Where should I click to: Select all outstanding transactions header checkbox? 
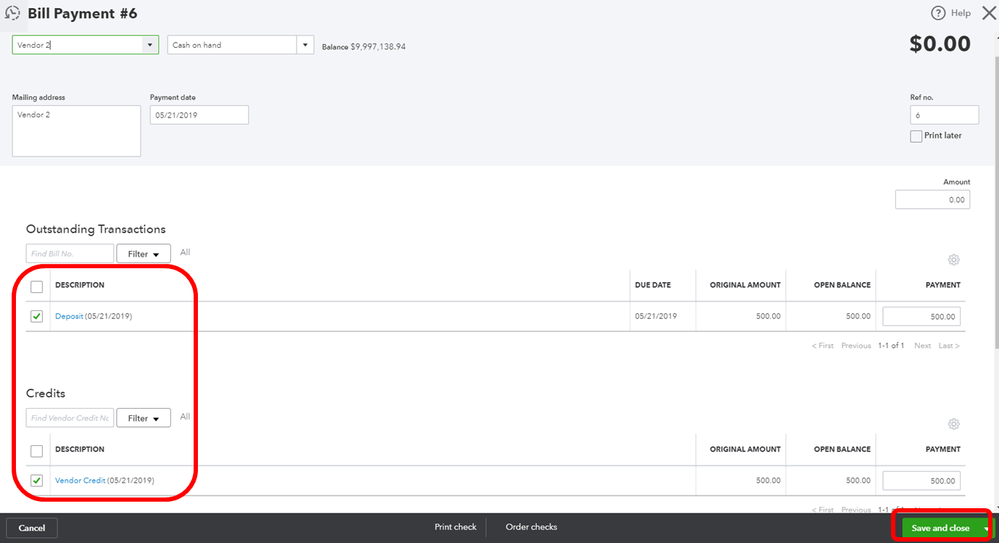(37, 286)
